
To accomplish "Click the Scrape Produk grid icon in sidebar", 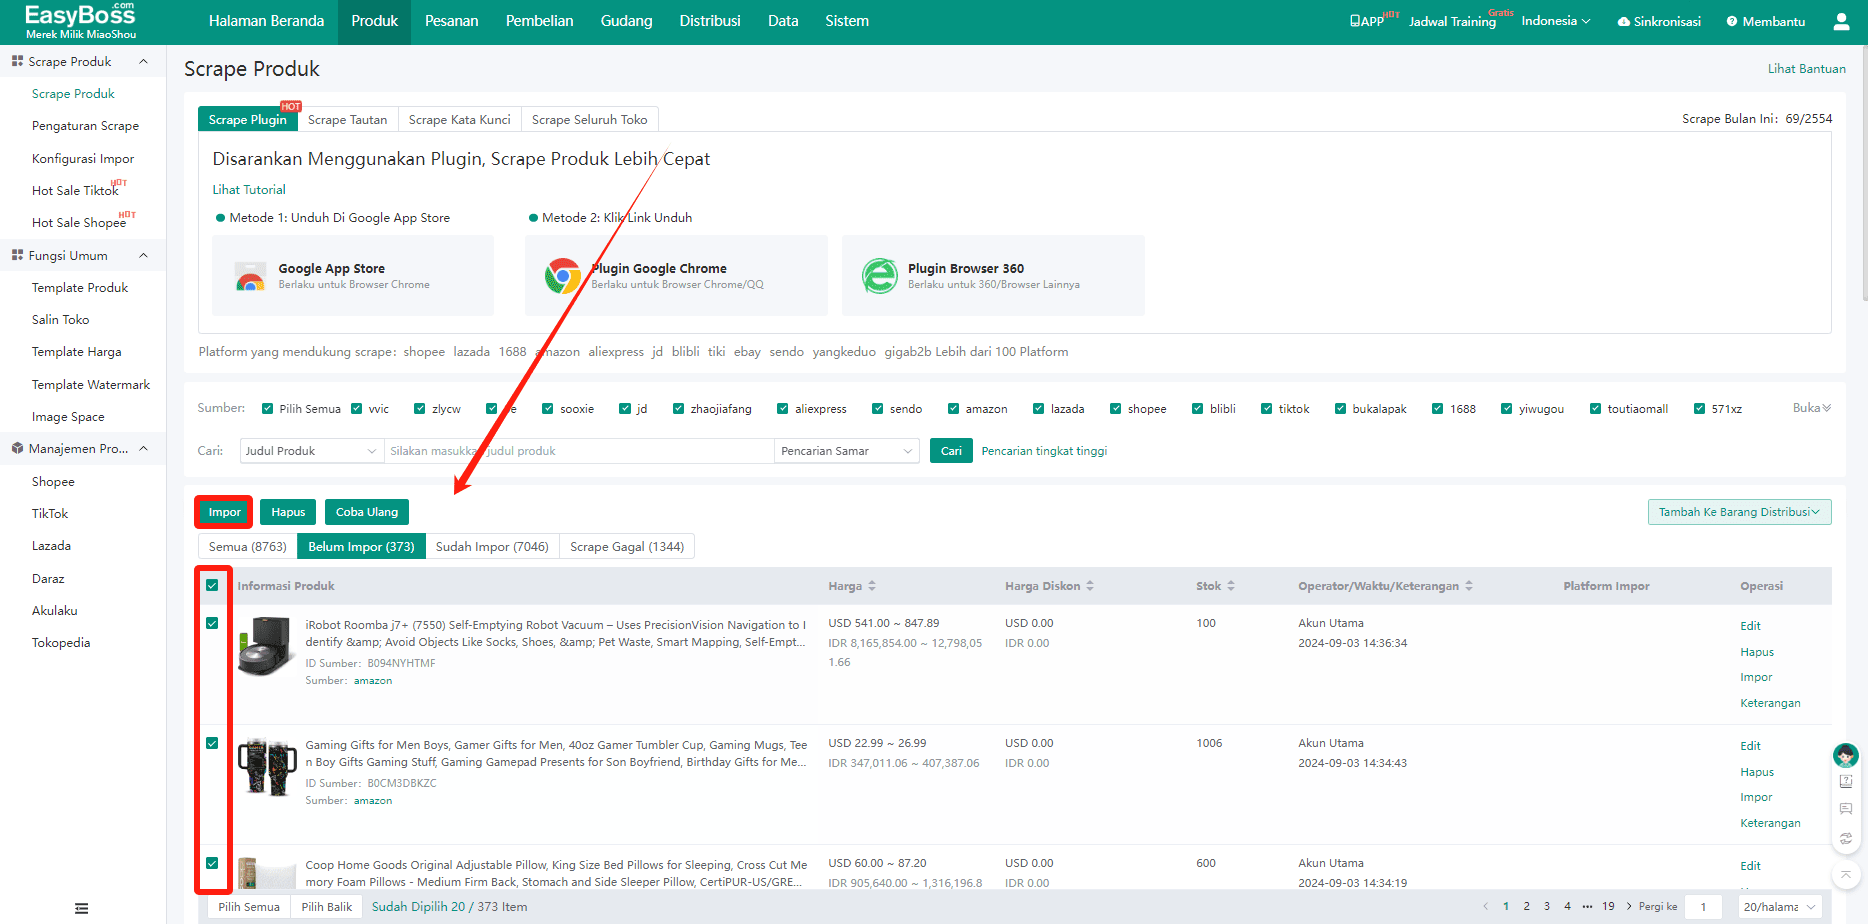I will 17,61.
